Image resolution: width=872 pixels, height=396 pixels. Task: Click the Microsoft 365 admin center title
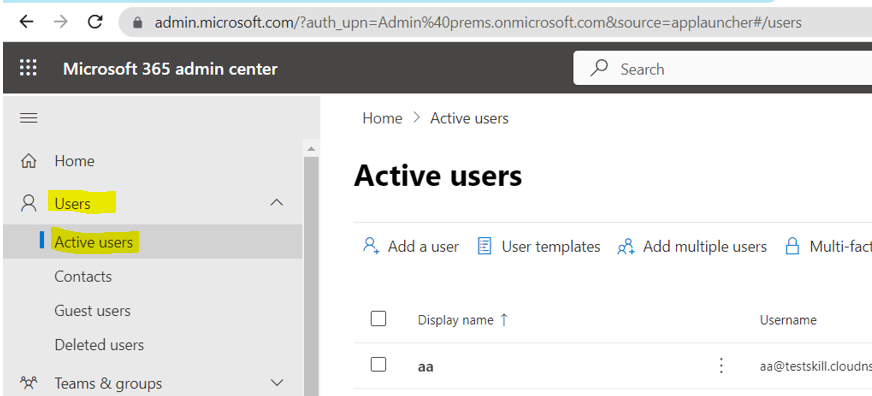coord(170,69)
